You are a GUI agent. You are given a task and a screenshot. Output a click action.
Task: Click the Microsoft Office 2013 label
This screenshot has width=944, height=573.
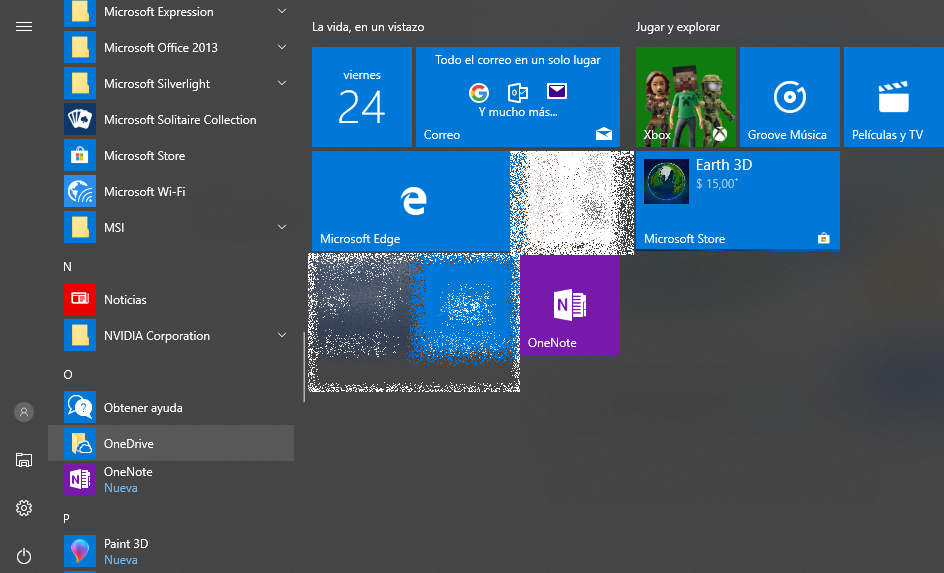[x=161, y=48]
